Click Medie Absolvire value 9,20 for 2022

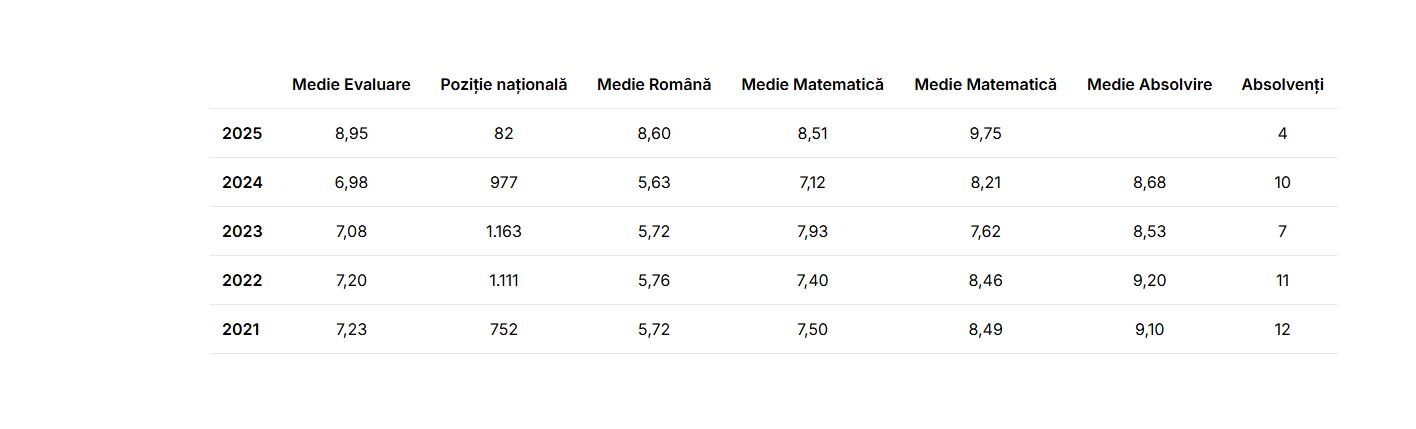(x=1149, y=281)
